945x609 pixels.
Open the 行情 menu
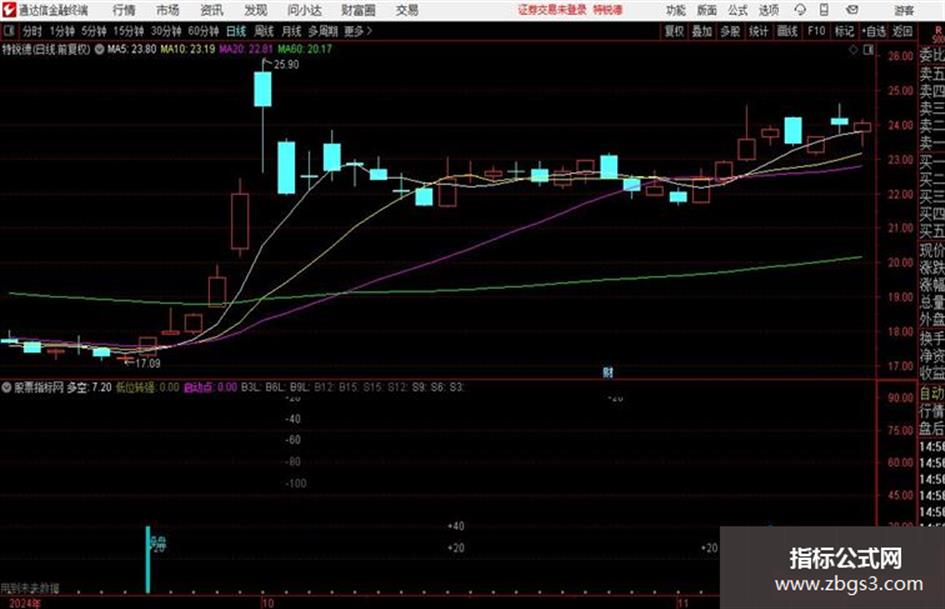124,10
